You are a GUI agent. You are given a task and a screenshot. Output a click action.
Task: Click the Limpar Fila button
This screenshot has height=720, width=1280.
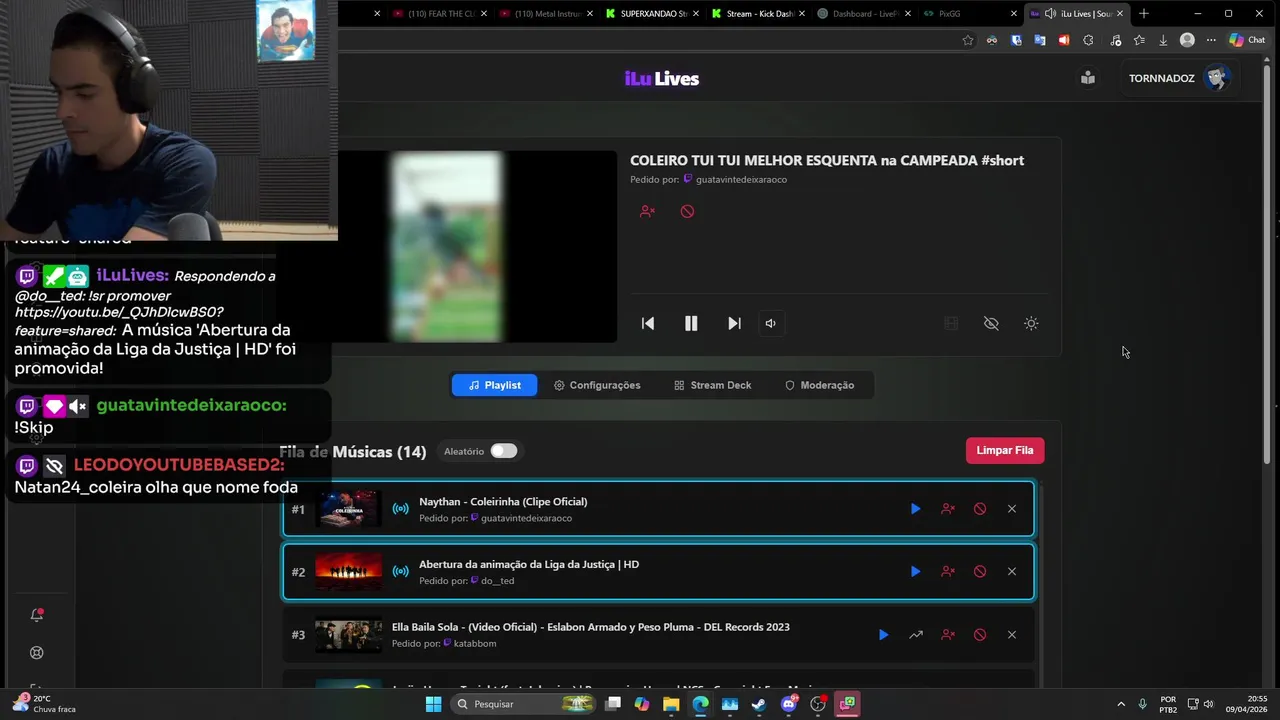click(1005, 450)
